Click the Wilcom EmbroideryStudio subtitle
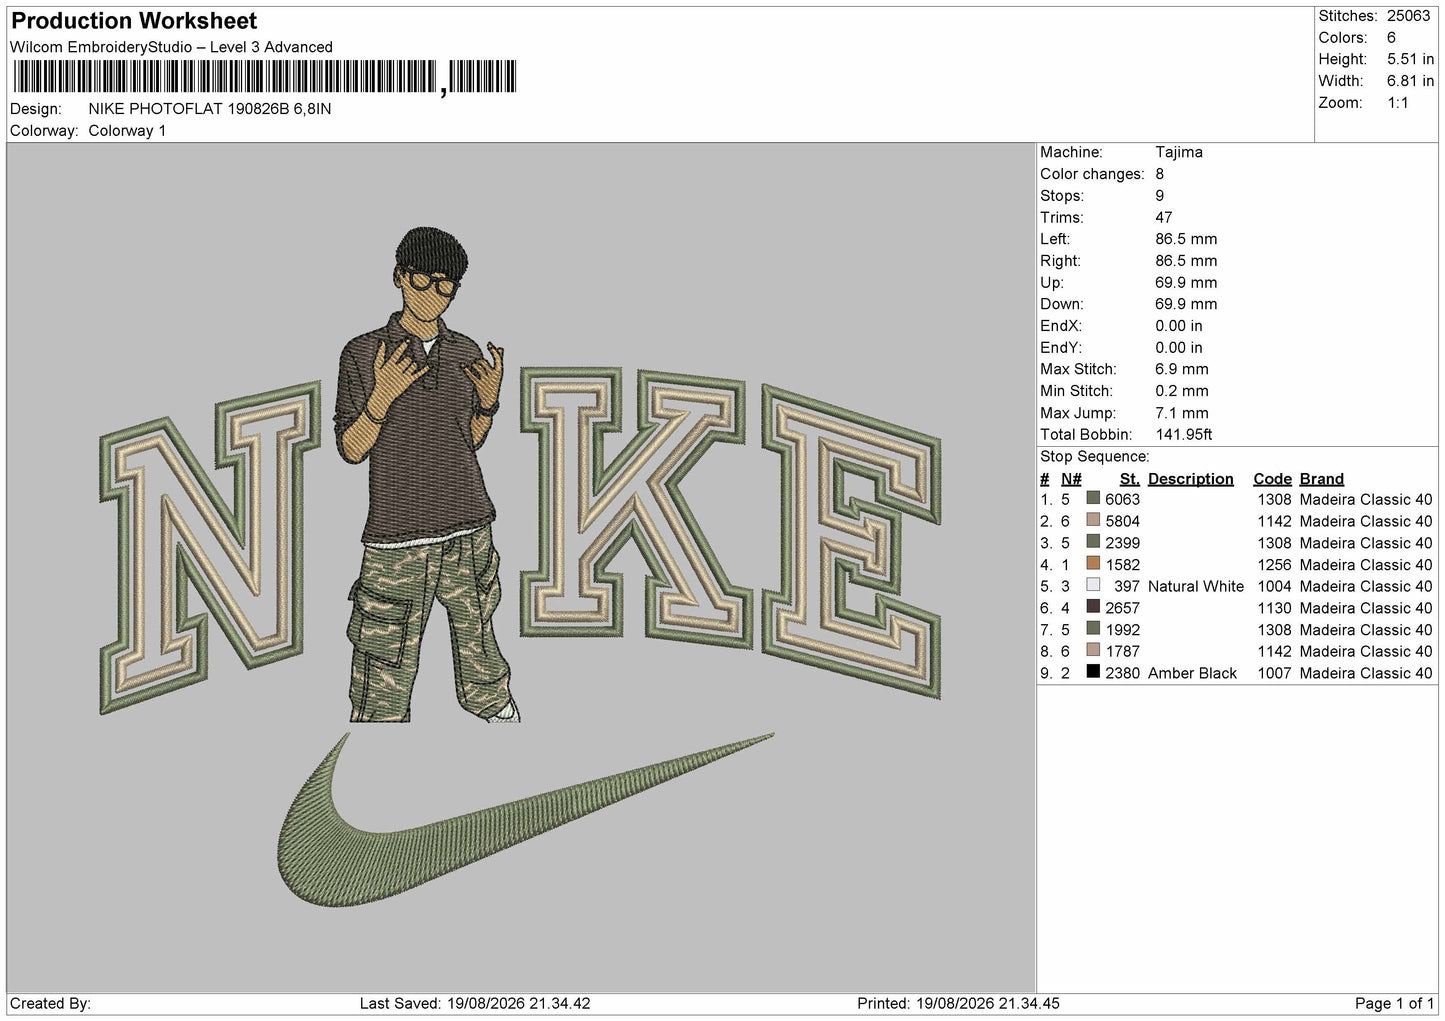Screen dimensions: 1445x1021 coord(171,47)
